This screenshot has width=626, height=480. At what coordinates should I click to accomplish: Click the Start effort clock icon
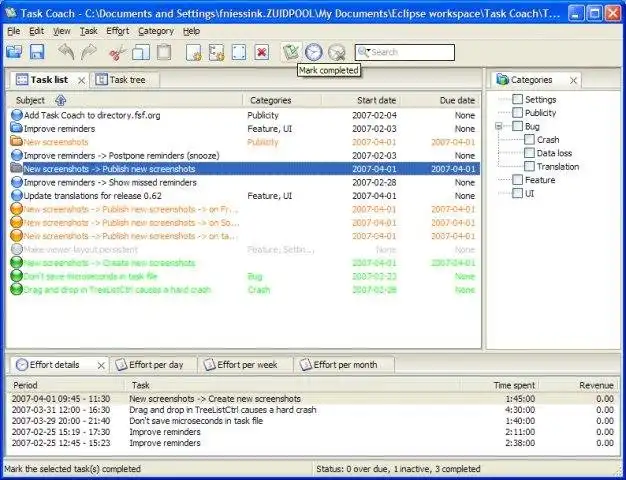click(314, 52)
